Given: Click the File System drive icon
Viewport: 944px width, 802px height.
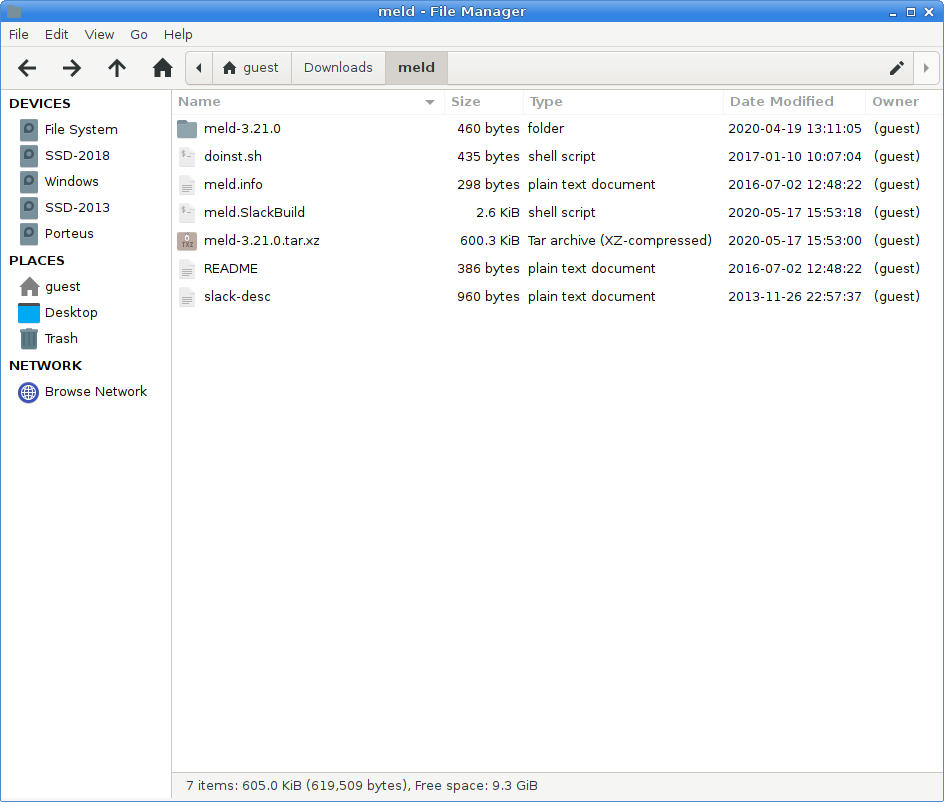Looking at the screenshot, I should tap(28, 129).
